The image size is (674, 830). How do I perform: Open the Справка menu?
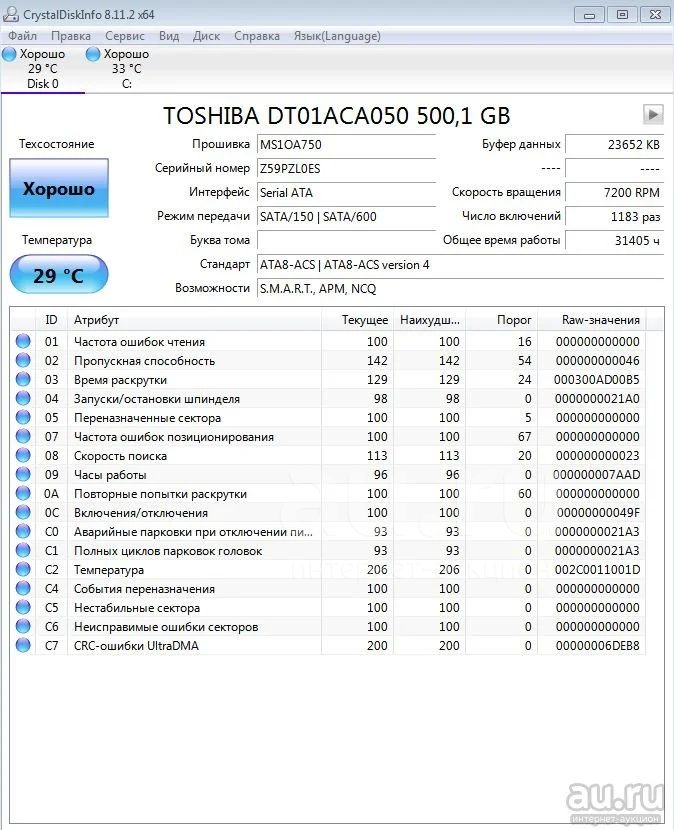(257, 36)
